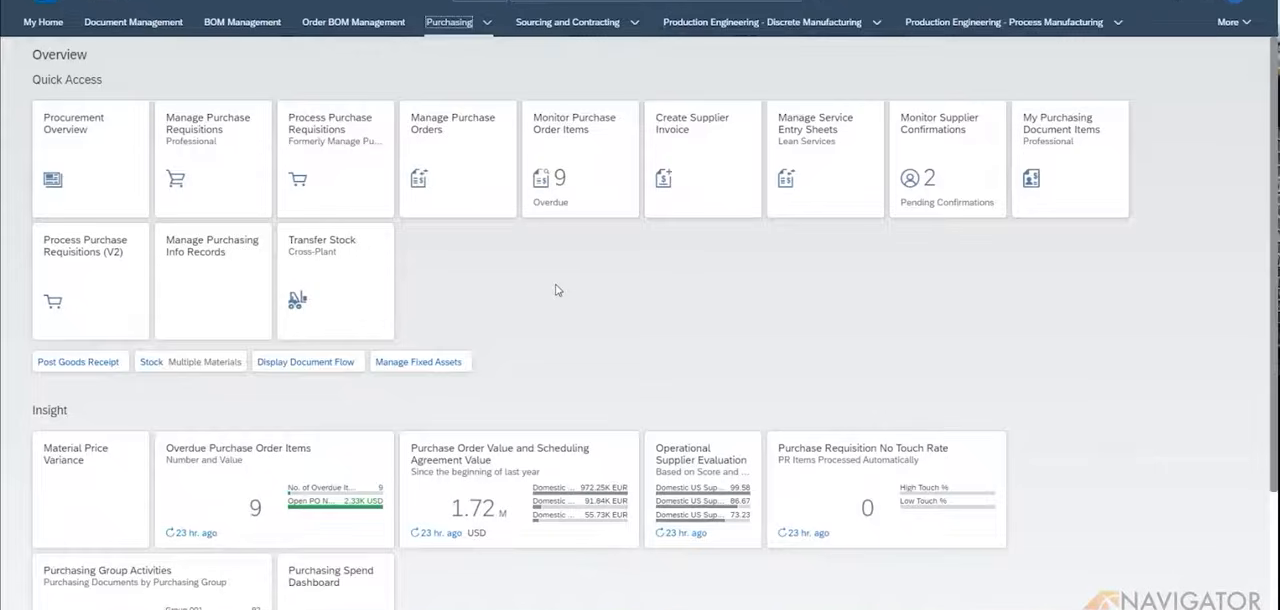Screen dimensions: 1280x610
Task: Click the Monitor Purchase Order Items icon
Action: [541, 178]
